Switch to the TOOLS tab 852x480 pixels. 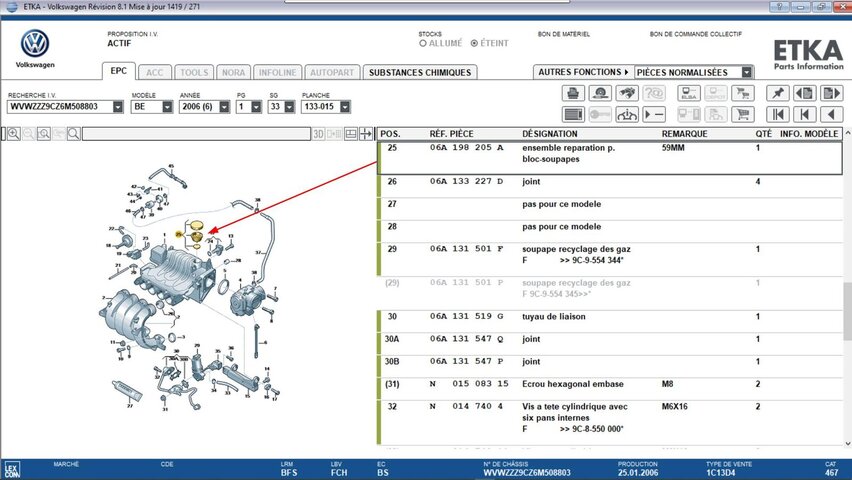[194, 72]
